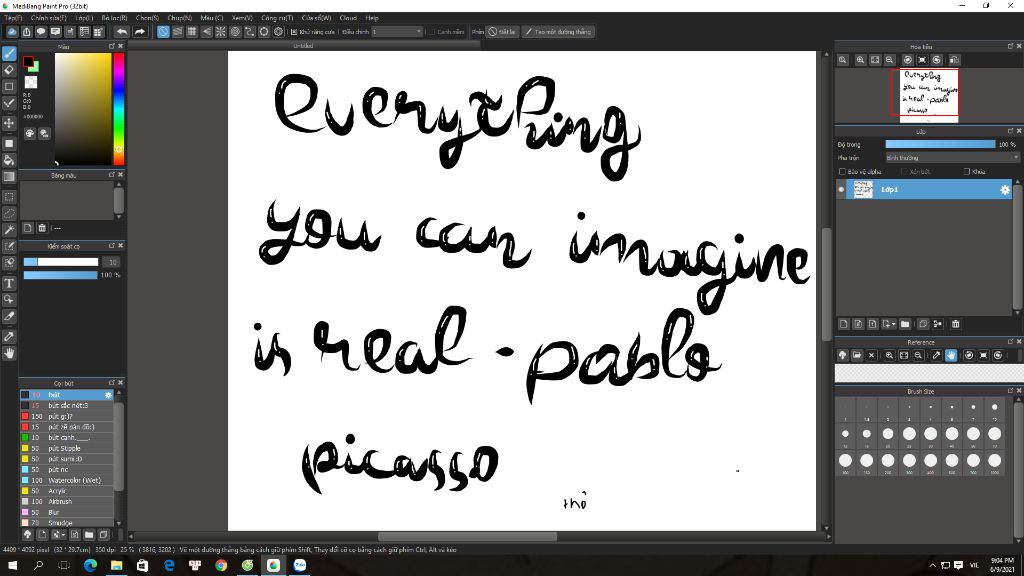The image size is (1024, 576).
Task: Select the Watercolor (Wet) brush
Action: pyautogui.click(x=67, y=480)
